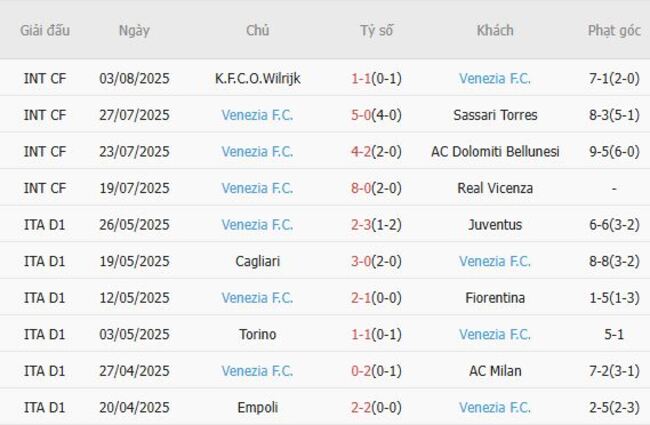
Task: Select AC Dolomiti Bellunesi team name
Action: pyautogui.click(x=495, y=152)
